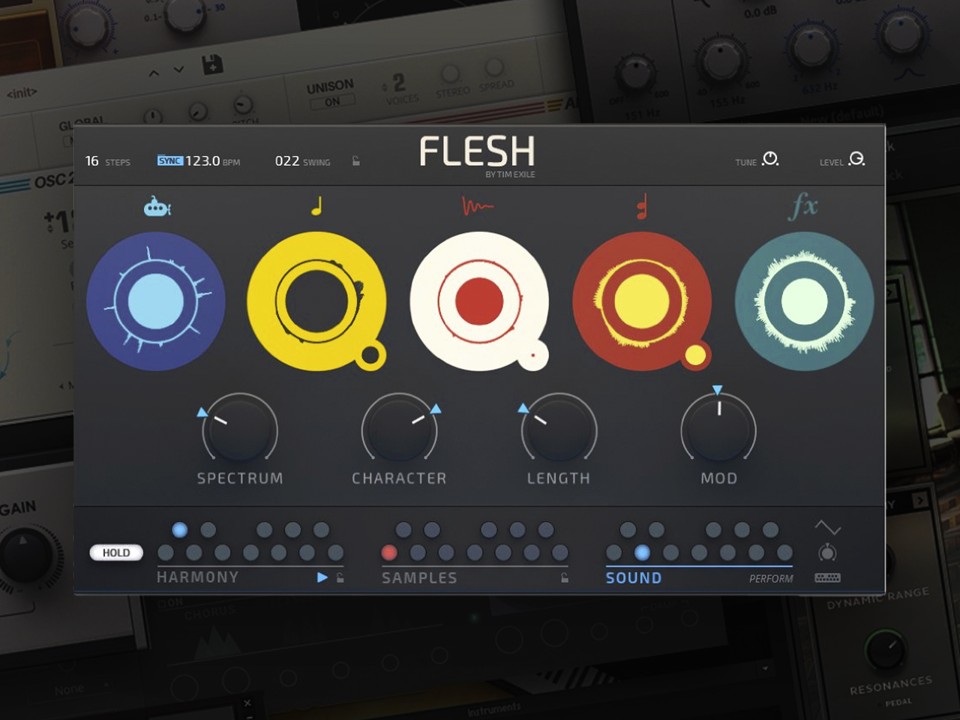Click small white bubble on Sample circle

pyautogui.click(x=533, y=356)
